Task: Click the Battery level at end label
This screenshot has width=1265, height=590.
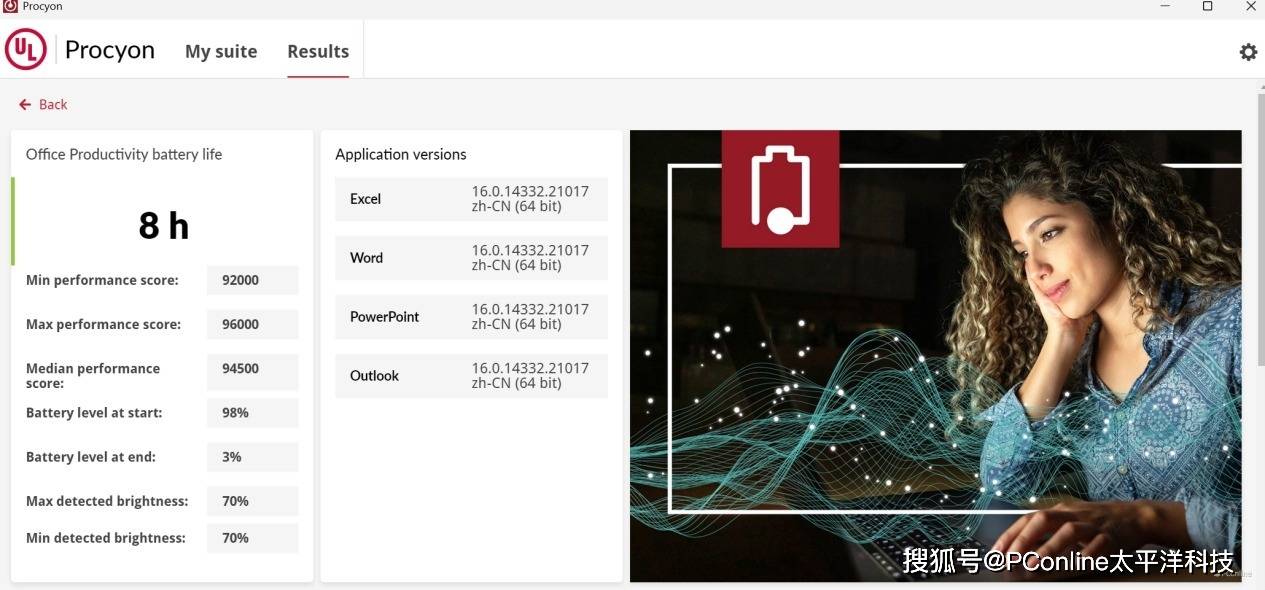Action: pos(91,457)
